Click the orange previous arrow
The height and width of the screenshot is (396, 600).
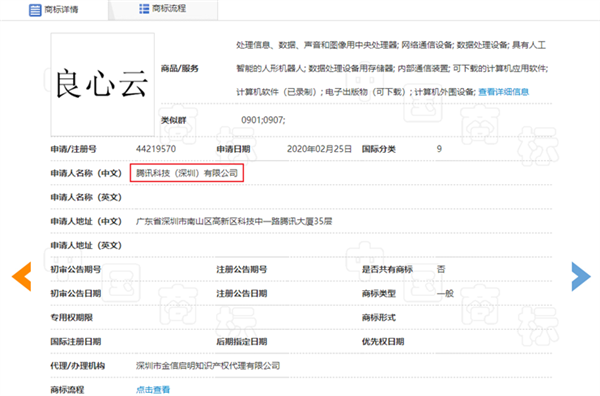pos(22,276)
